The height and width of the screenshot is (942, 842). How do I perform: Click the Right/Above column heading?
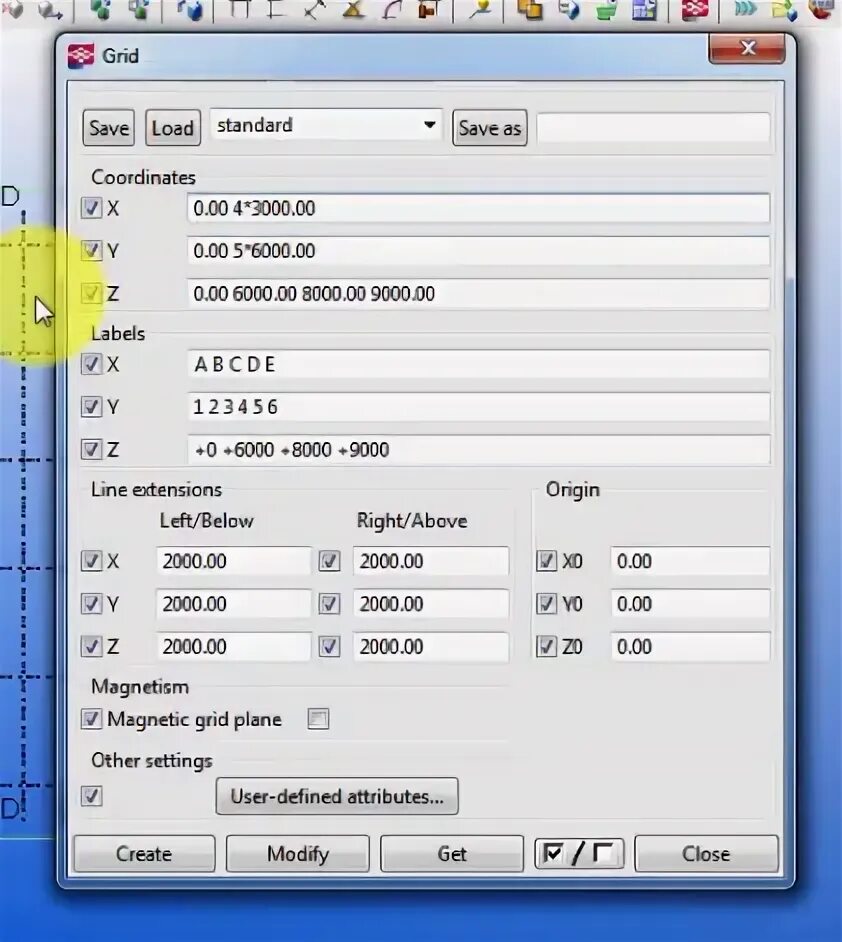[x=412, y=520]
